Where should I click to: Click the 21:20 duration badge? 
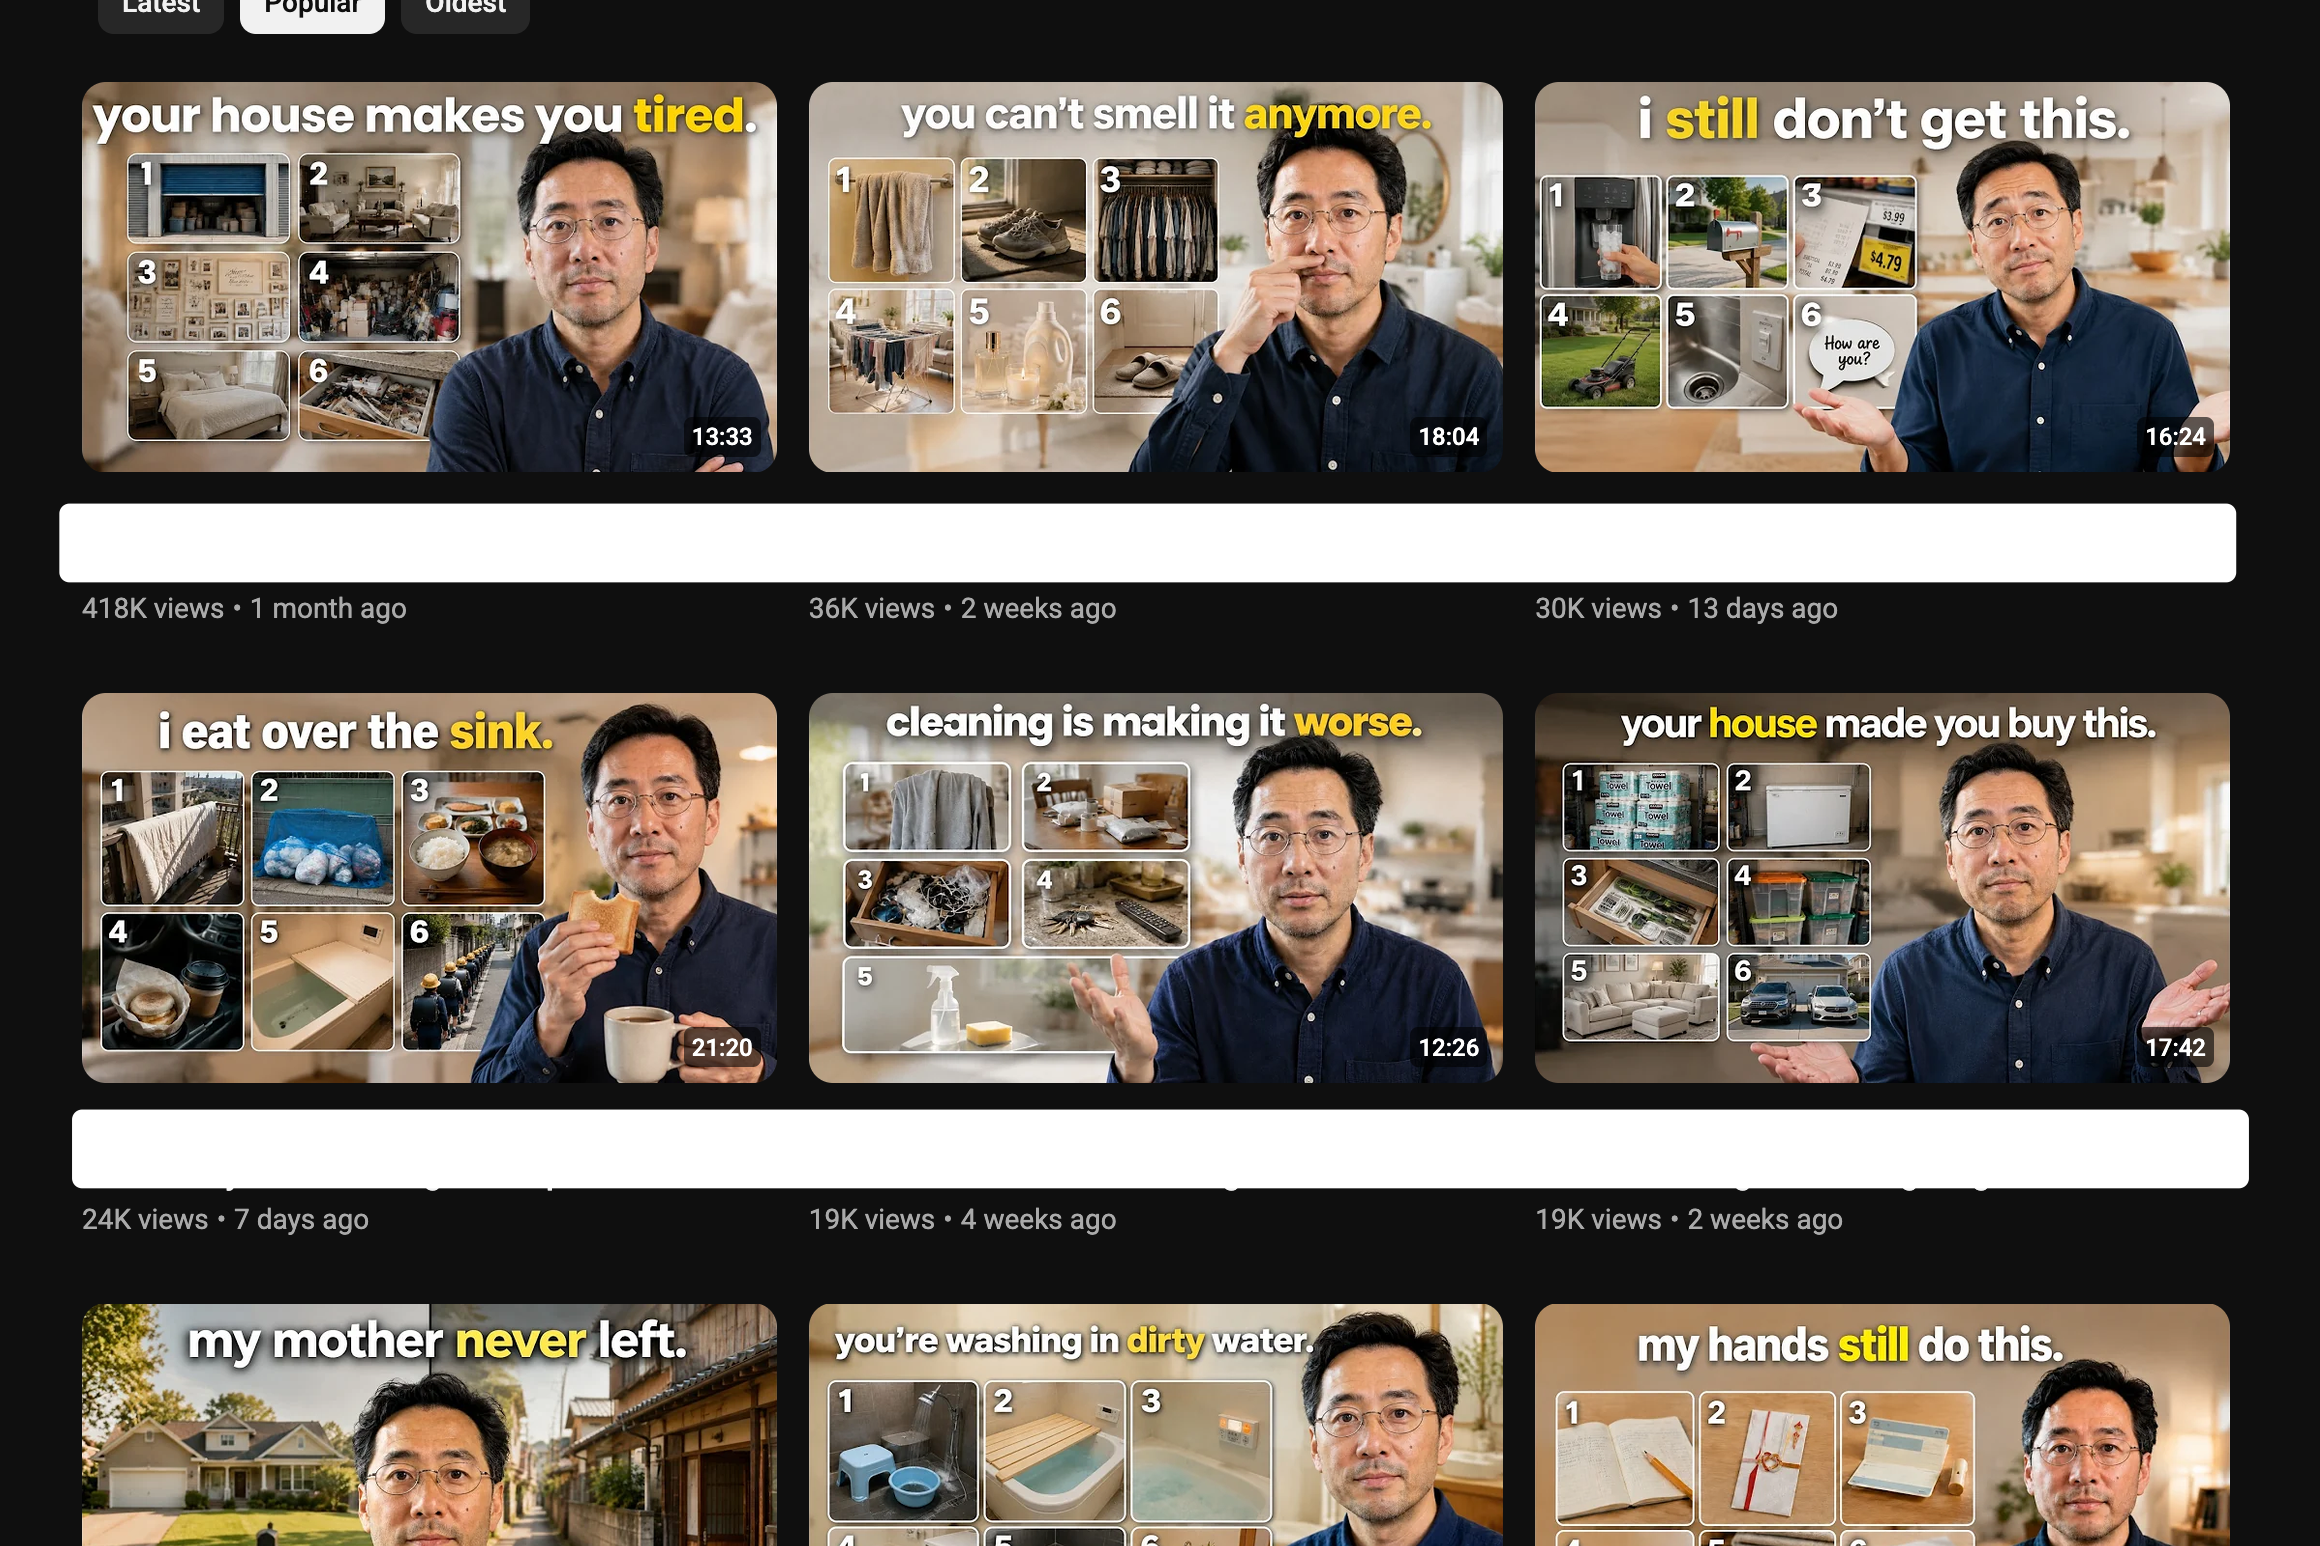point(722,1048)
